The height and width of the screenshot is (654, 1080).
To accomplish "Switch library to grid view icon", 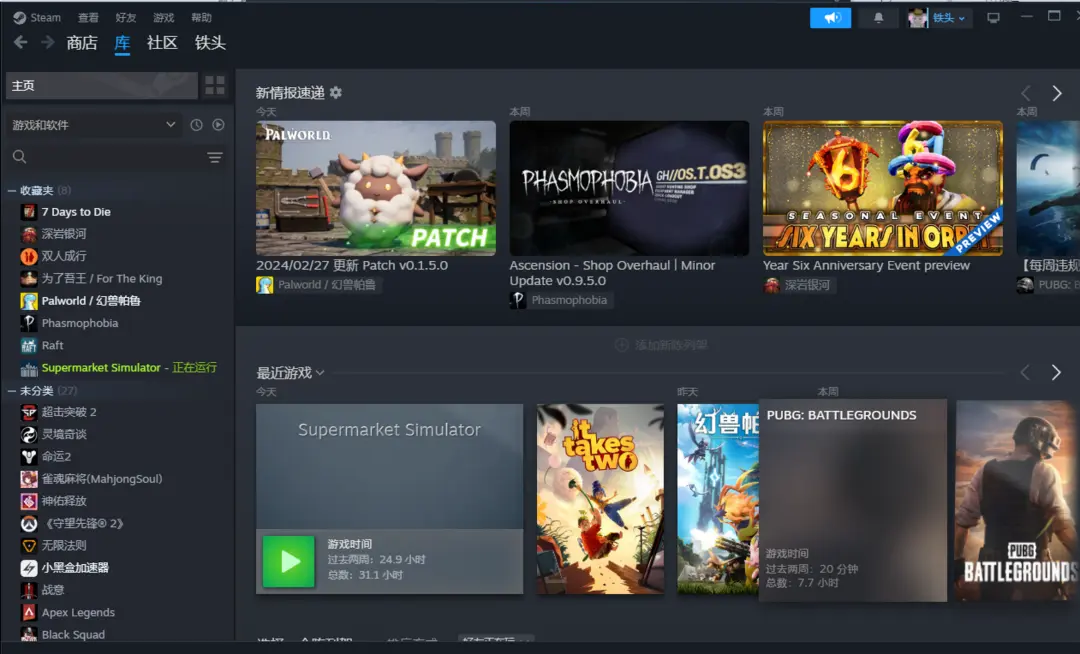I will (215, 85).
